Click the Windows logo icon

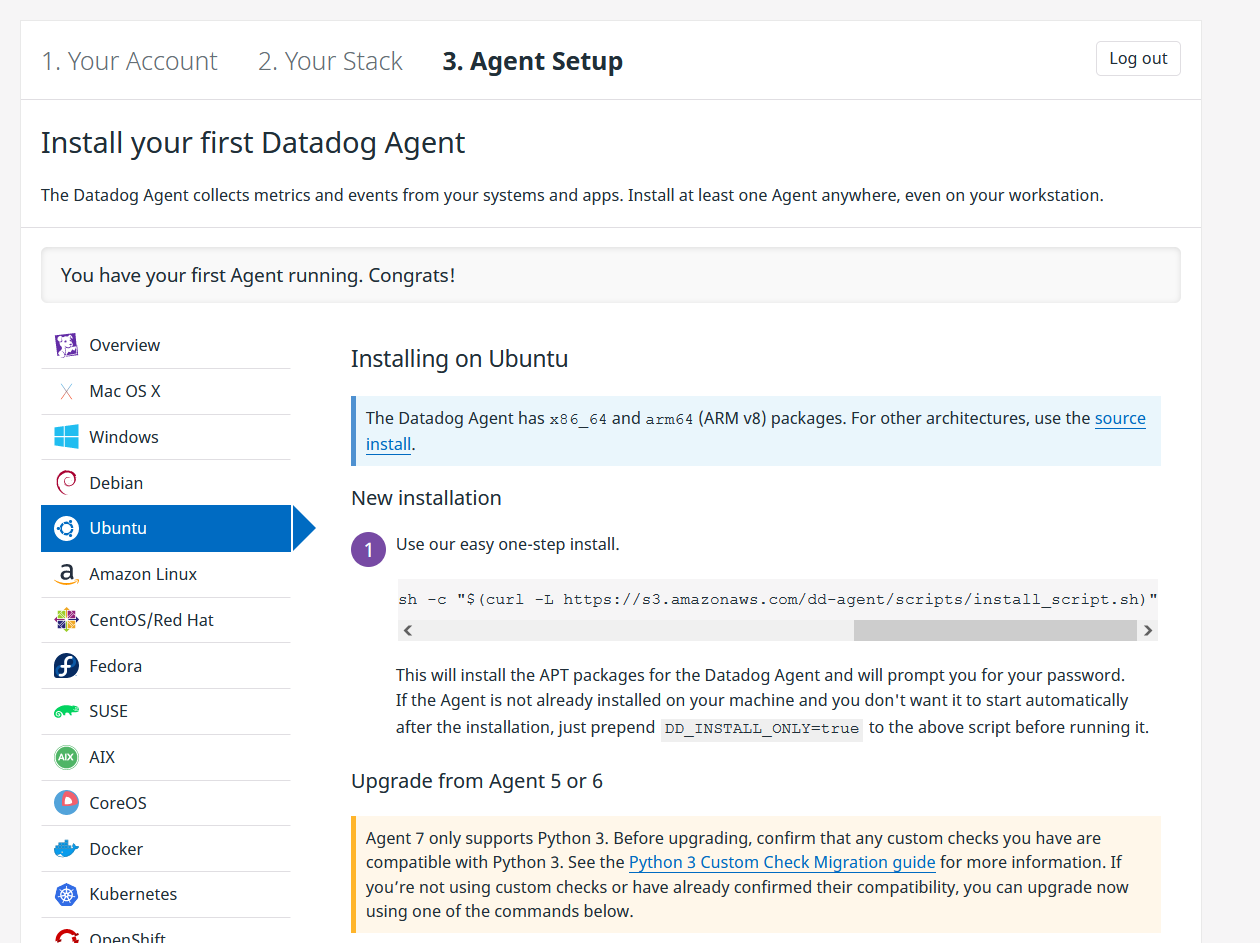[66, 437]
